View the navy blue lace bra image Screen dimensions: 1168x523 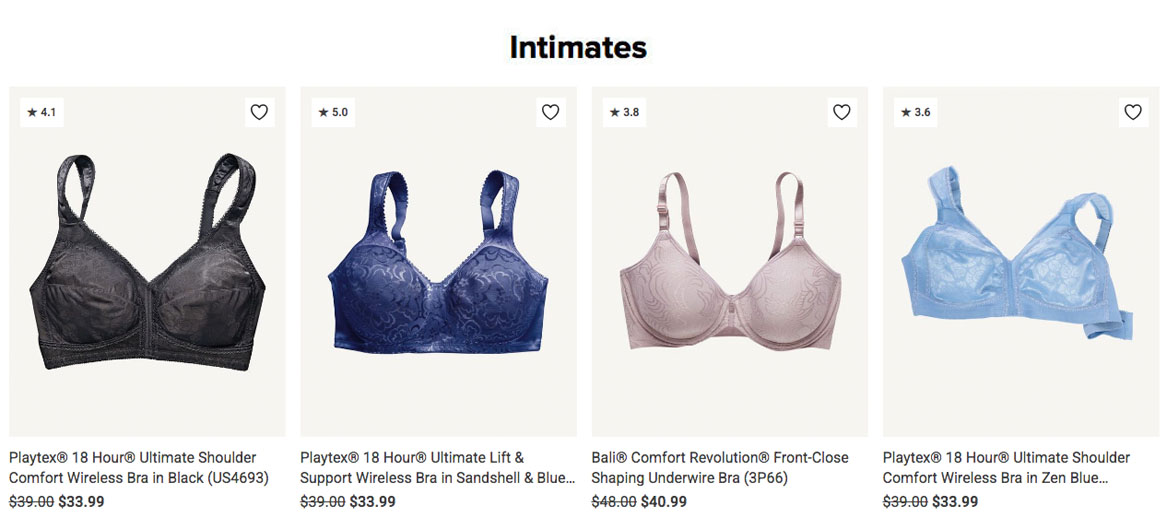click(438, 262)
